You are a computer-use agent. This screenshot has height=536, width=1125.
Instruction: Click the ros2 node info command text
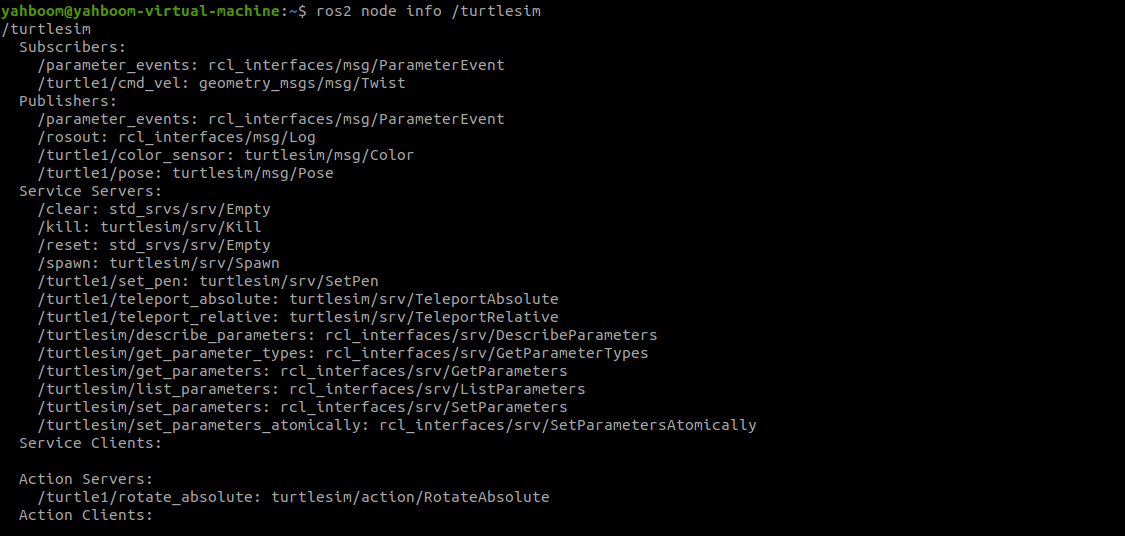[428, 11]
